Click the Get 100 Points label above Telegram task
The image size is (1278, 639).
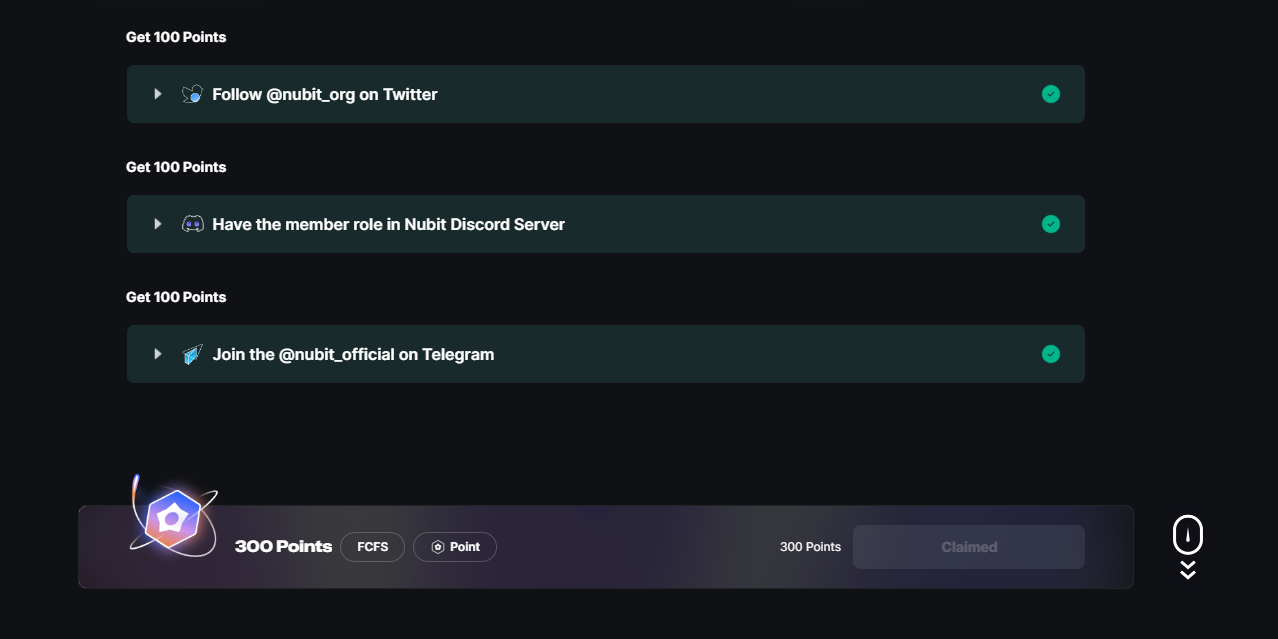pyautogui.click(x=176, y=297)
